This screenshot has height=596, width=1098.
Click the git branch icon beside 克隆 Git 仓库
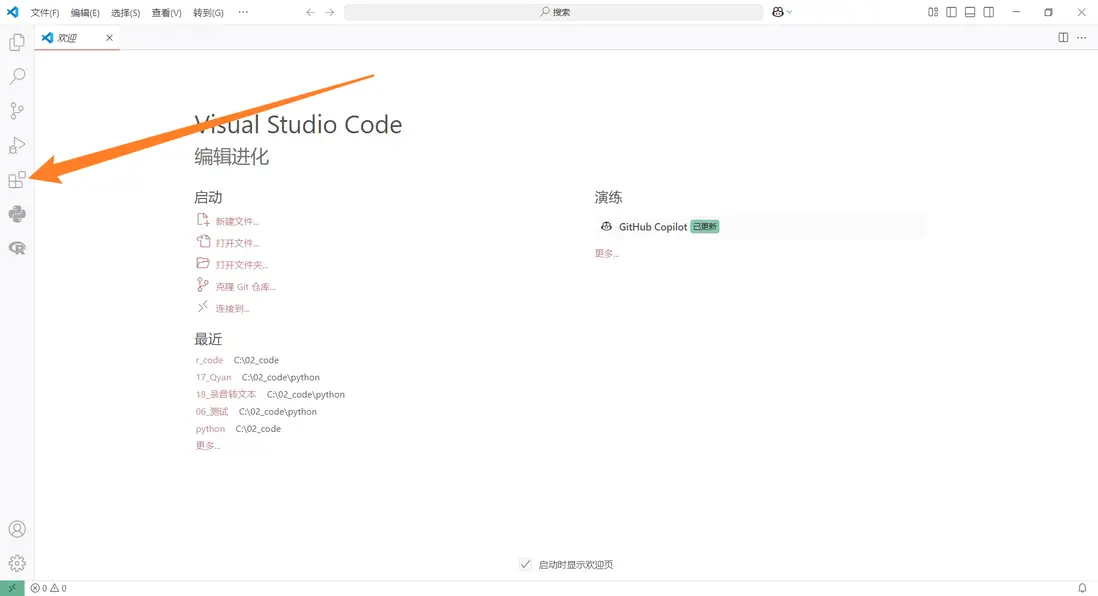tap(202, 285)
